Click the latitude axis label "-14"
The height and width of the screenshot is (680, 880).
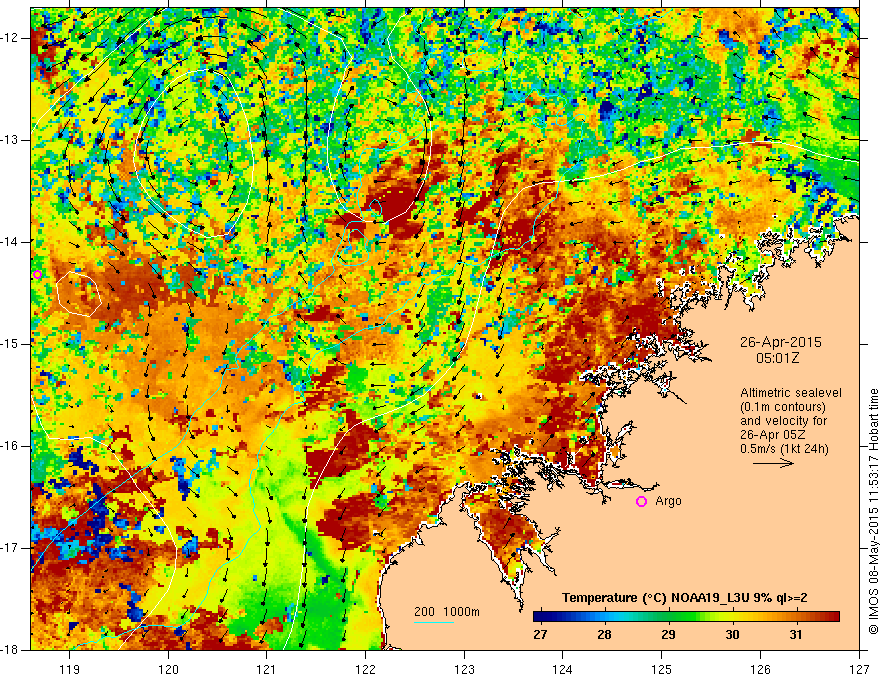[x=11, y=242]
